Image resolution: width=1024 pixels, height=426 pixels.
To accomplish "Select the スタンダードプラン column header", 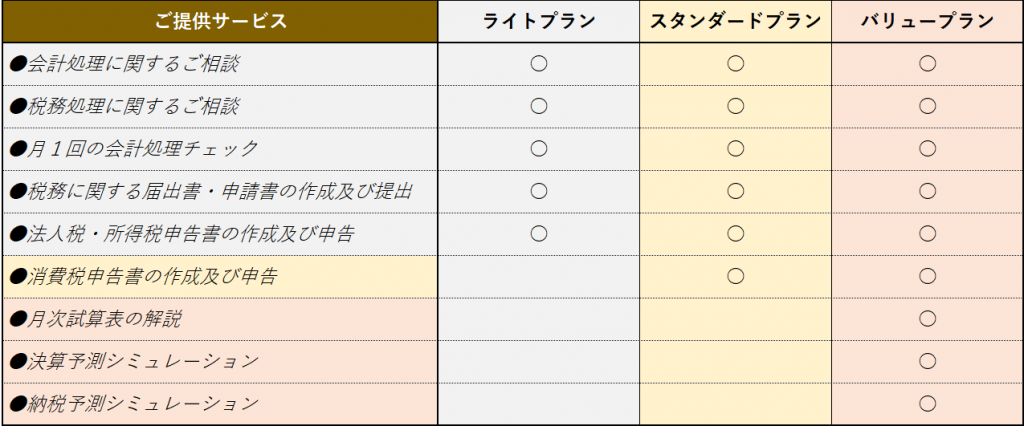I will coord(735,22).
